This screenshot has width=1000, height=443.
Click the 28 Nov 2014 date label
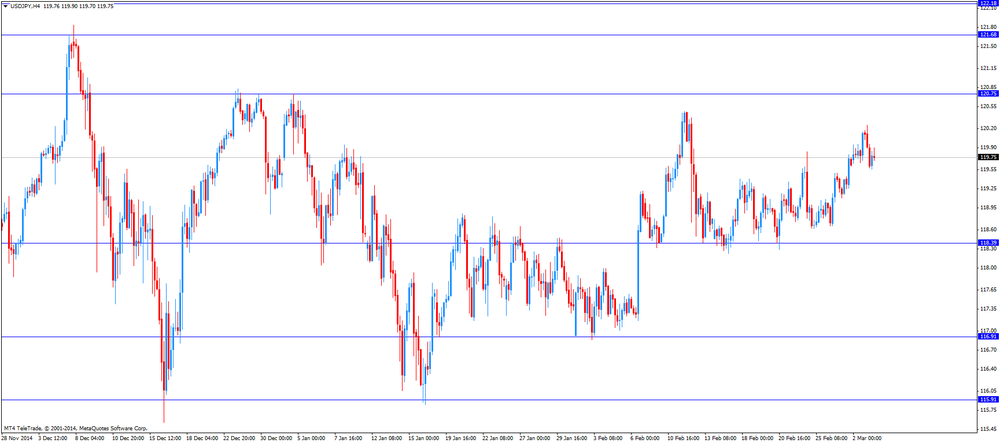click(16, 439)
